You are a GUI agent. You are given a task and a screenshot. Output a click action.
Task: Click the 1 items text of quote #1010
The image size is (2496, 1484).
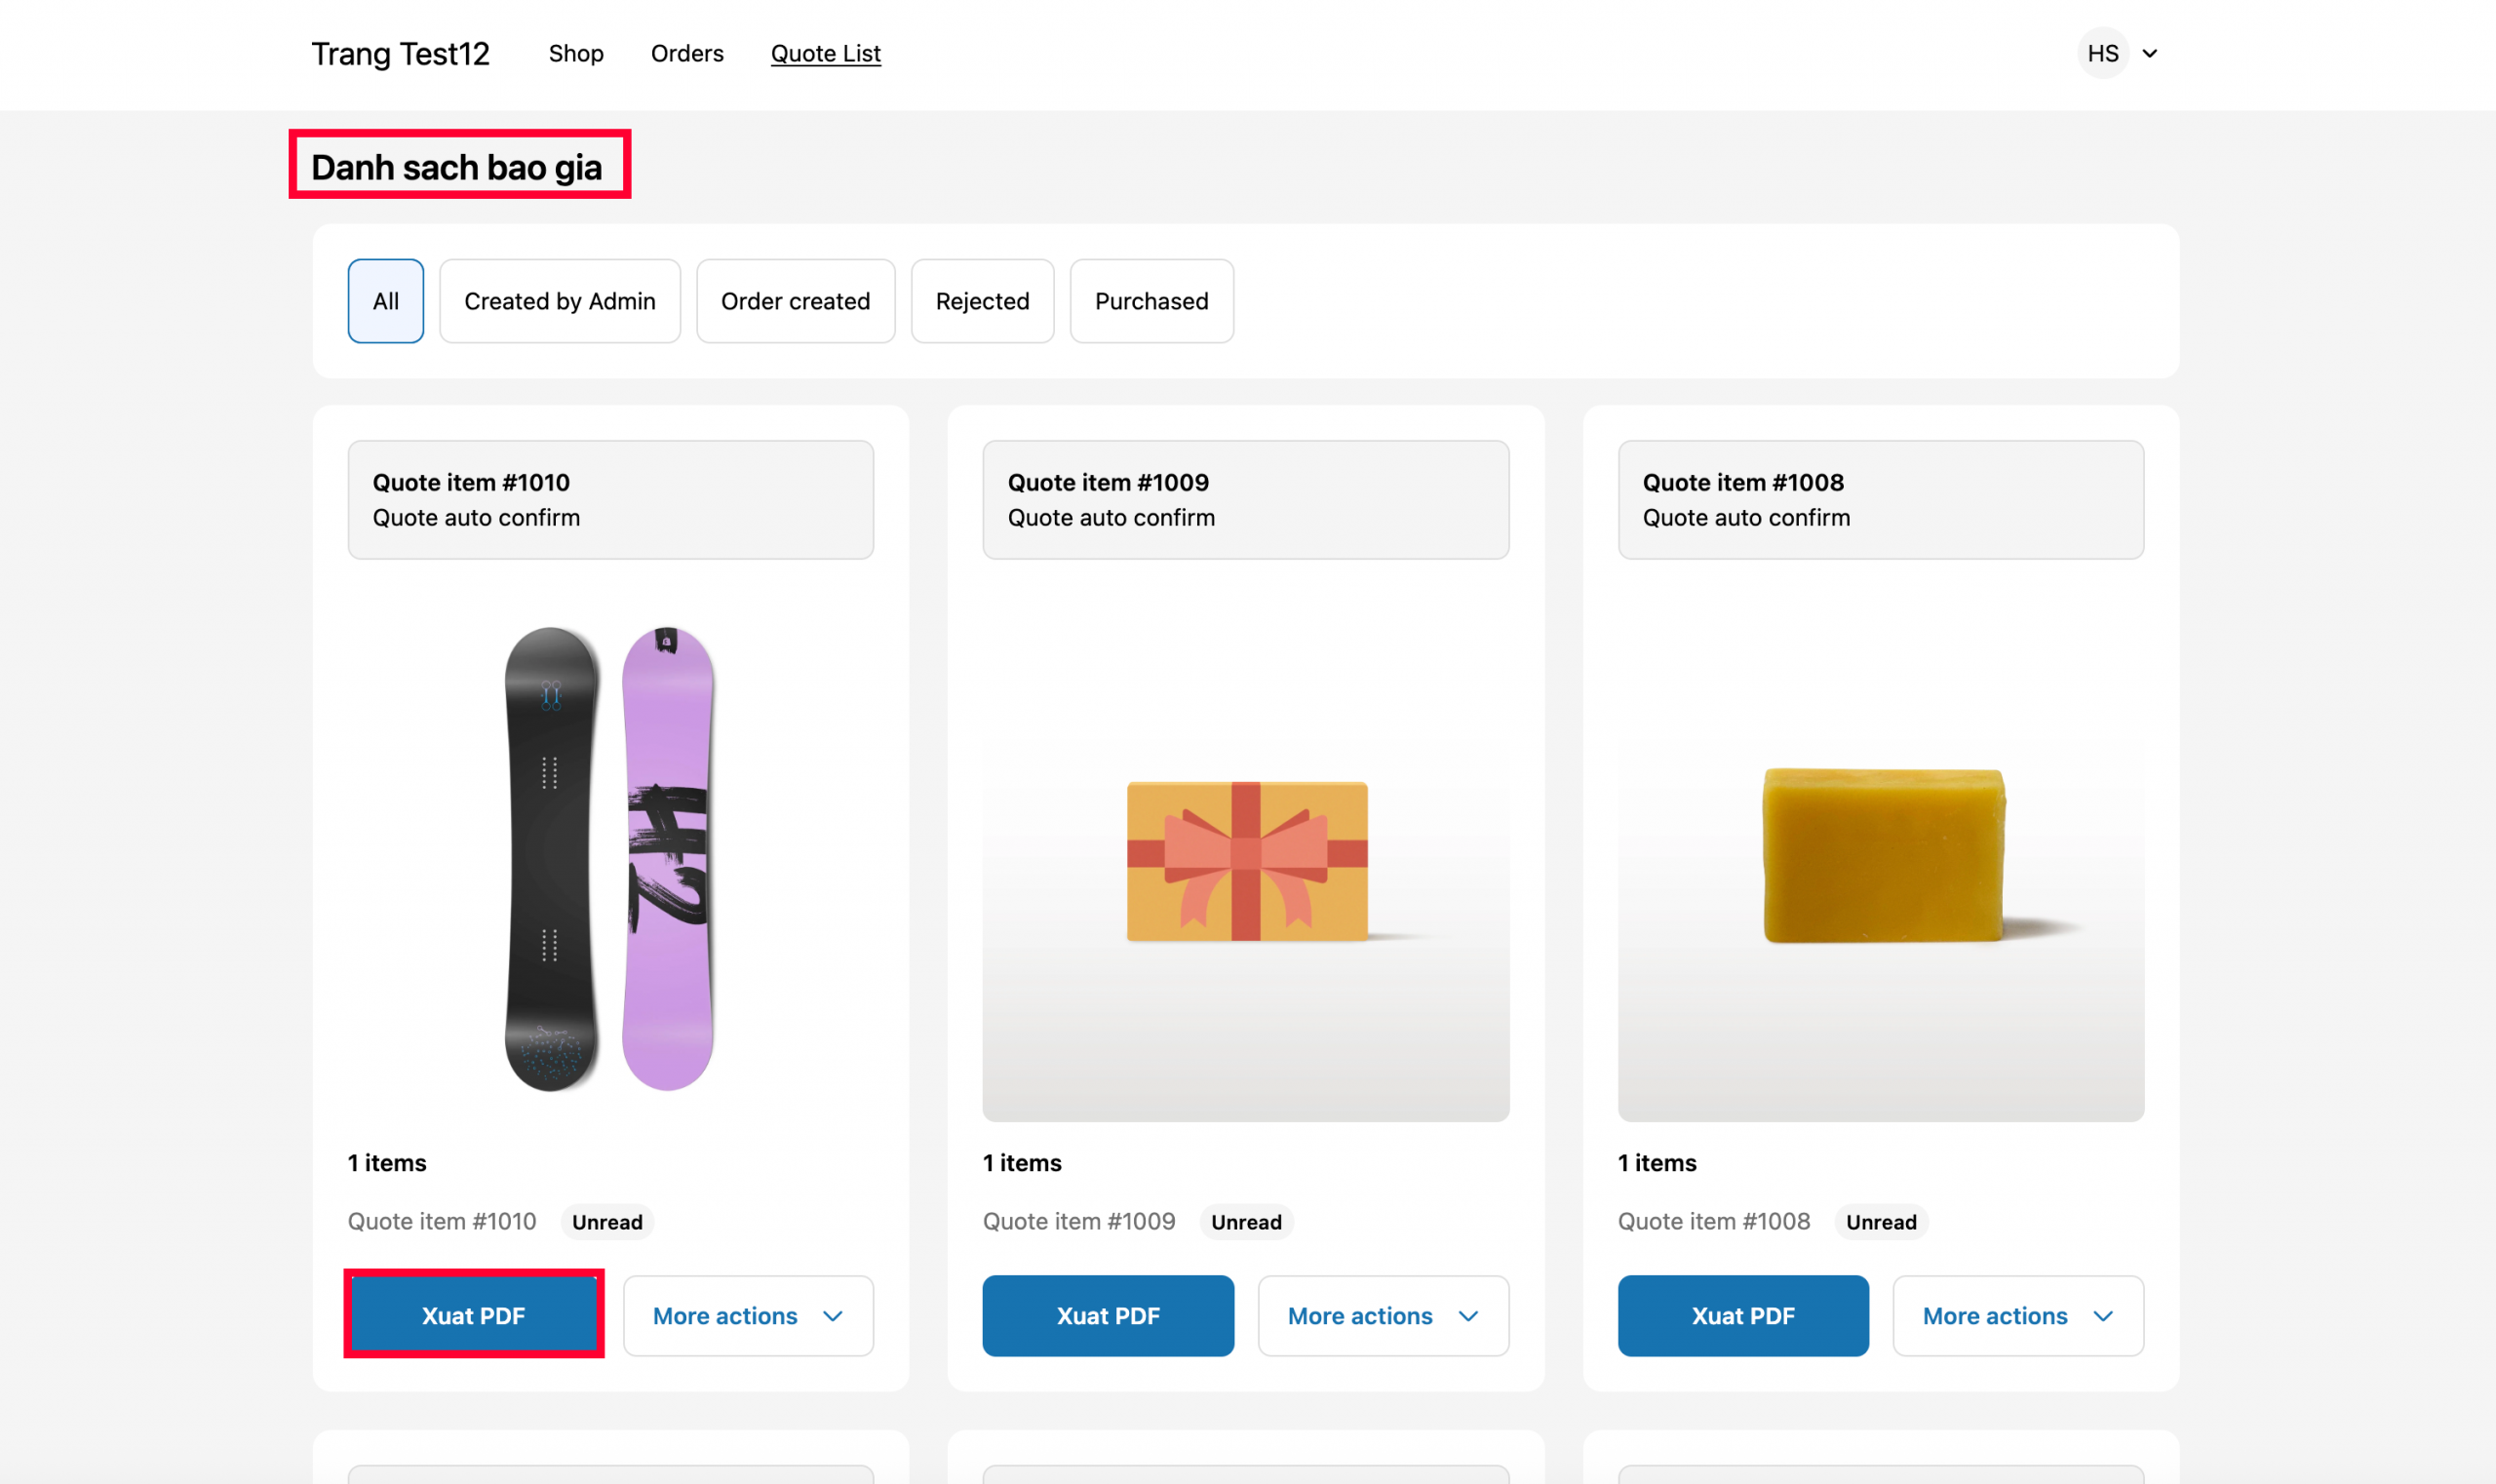point(387,1162)
